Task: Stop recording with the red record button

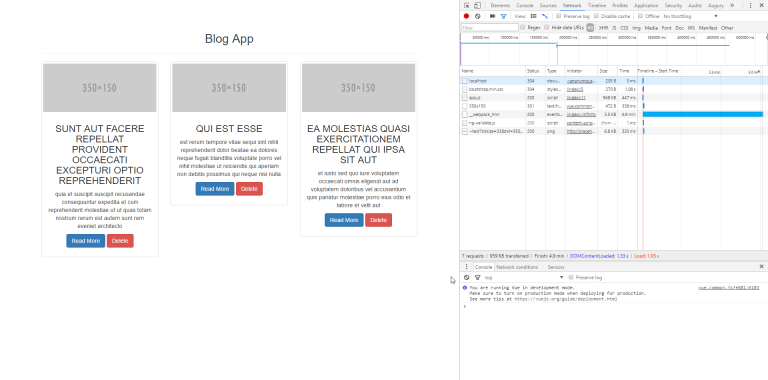Action: pos(466,16)
